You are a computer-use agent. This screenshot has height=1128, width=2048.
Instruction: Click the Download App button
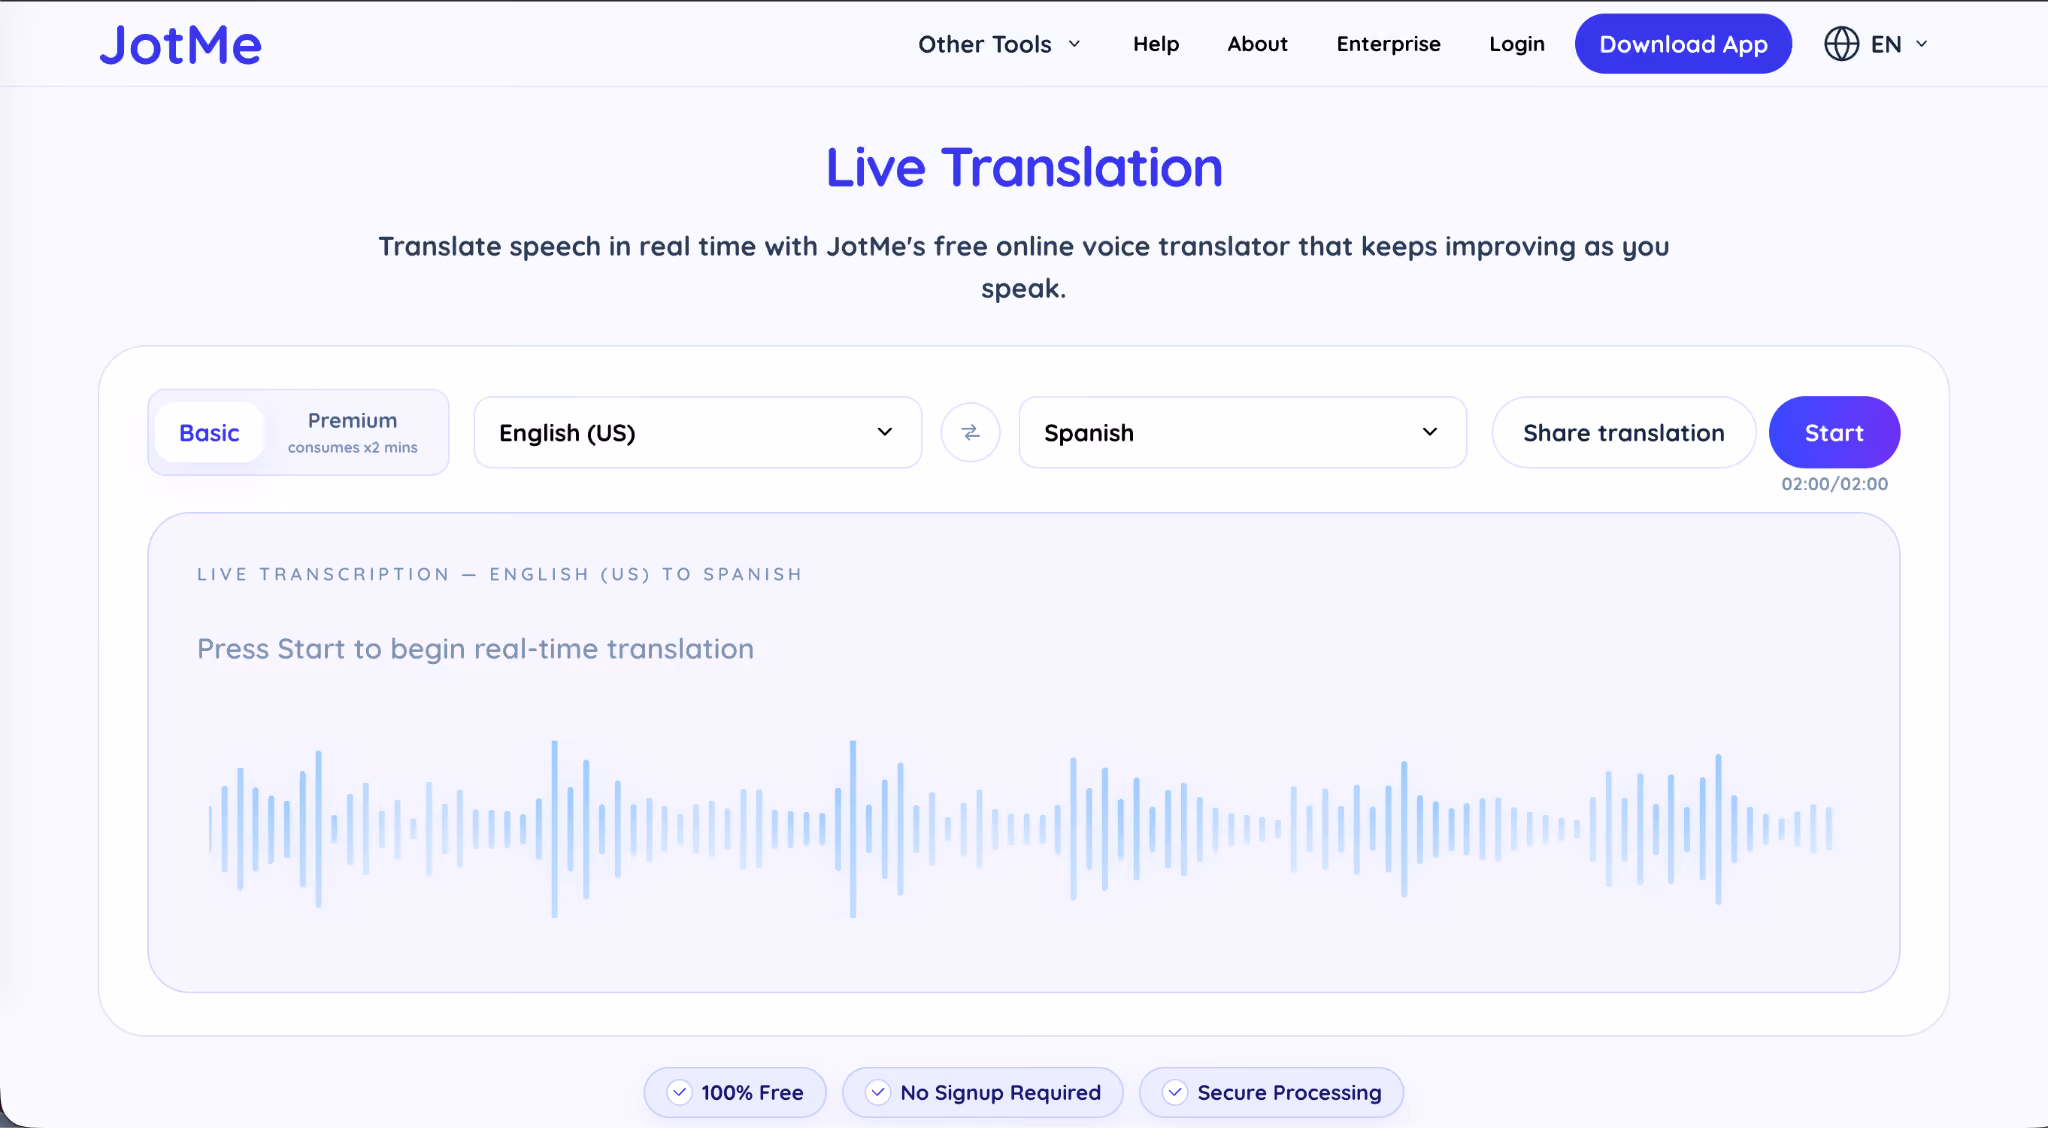1683,44
